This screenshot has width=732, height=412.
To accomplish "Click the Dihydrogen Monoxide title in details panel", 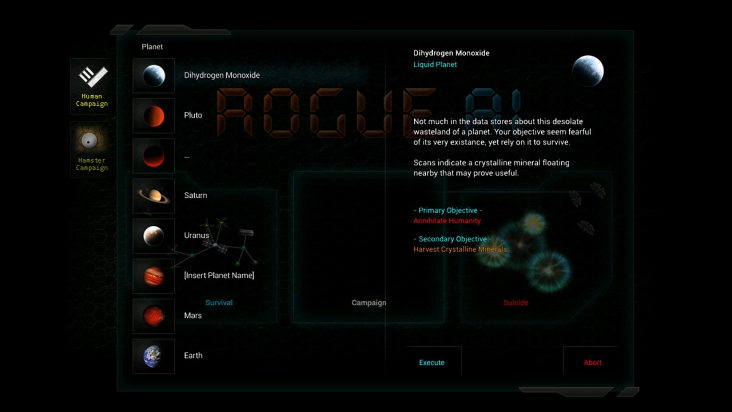I will click(x=451, y=53).
